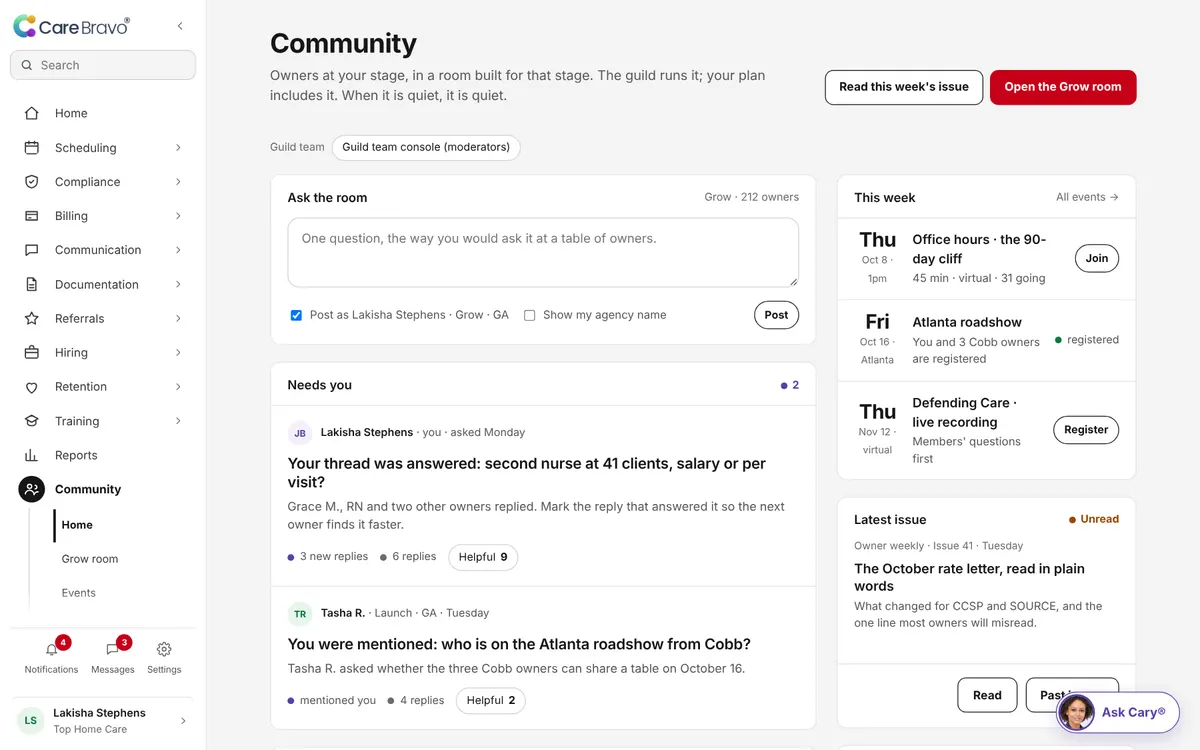
Task: Enable Show my agency name checkbox
Action: (530, 315)
